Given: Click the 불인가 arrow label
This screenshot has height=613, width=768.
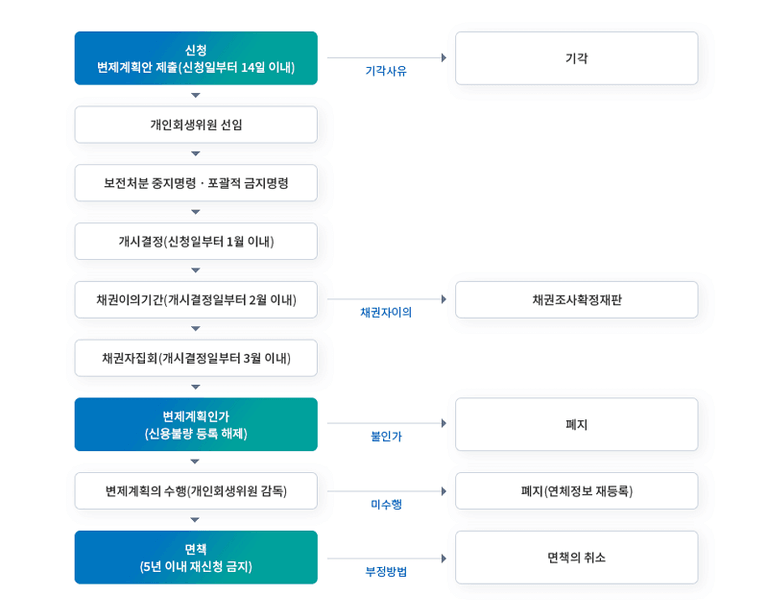Looking at the screenshot, I should (x=386, y=436).
